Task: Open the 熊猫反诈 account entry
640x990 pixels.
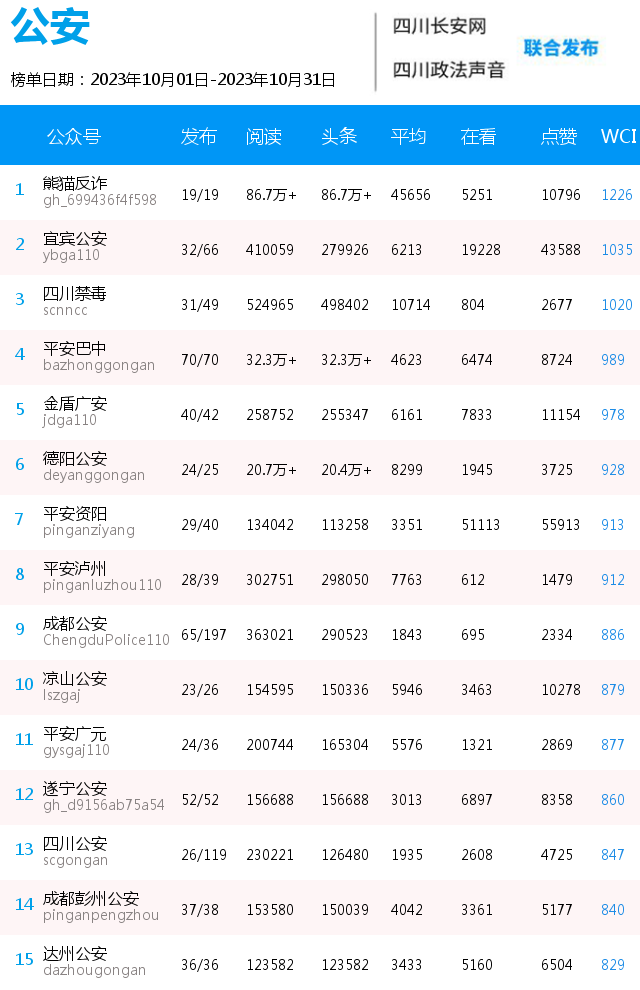Action: 74,183
